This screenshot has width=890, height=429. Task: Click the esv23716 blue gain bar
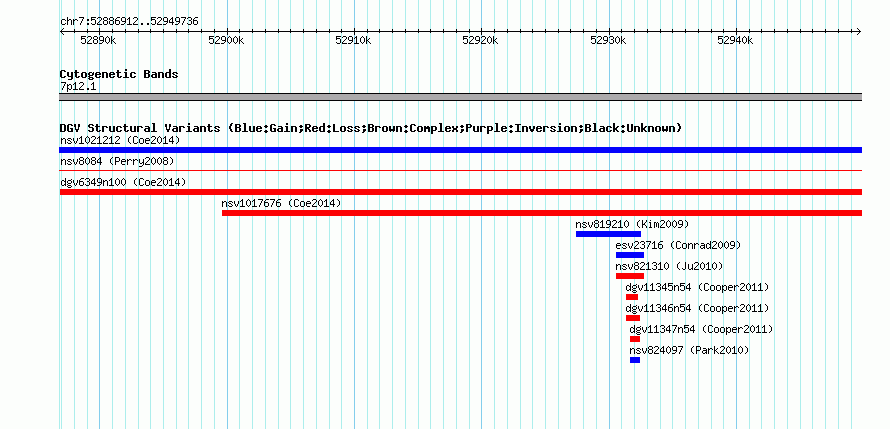coord(630,255)
